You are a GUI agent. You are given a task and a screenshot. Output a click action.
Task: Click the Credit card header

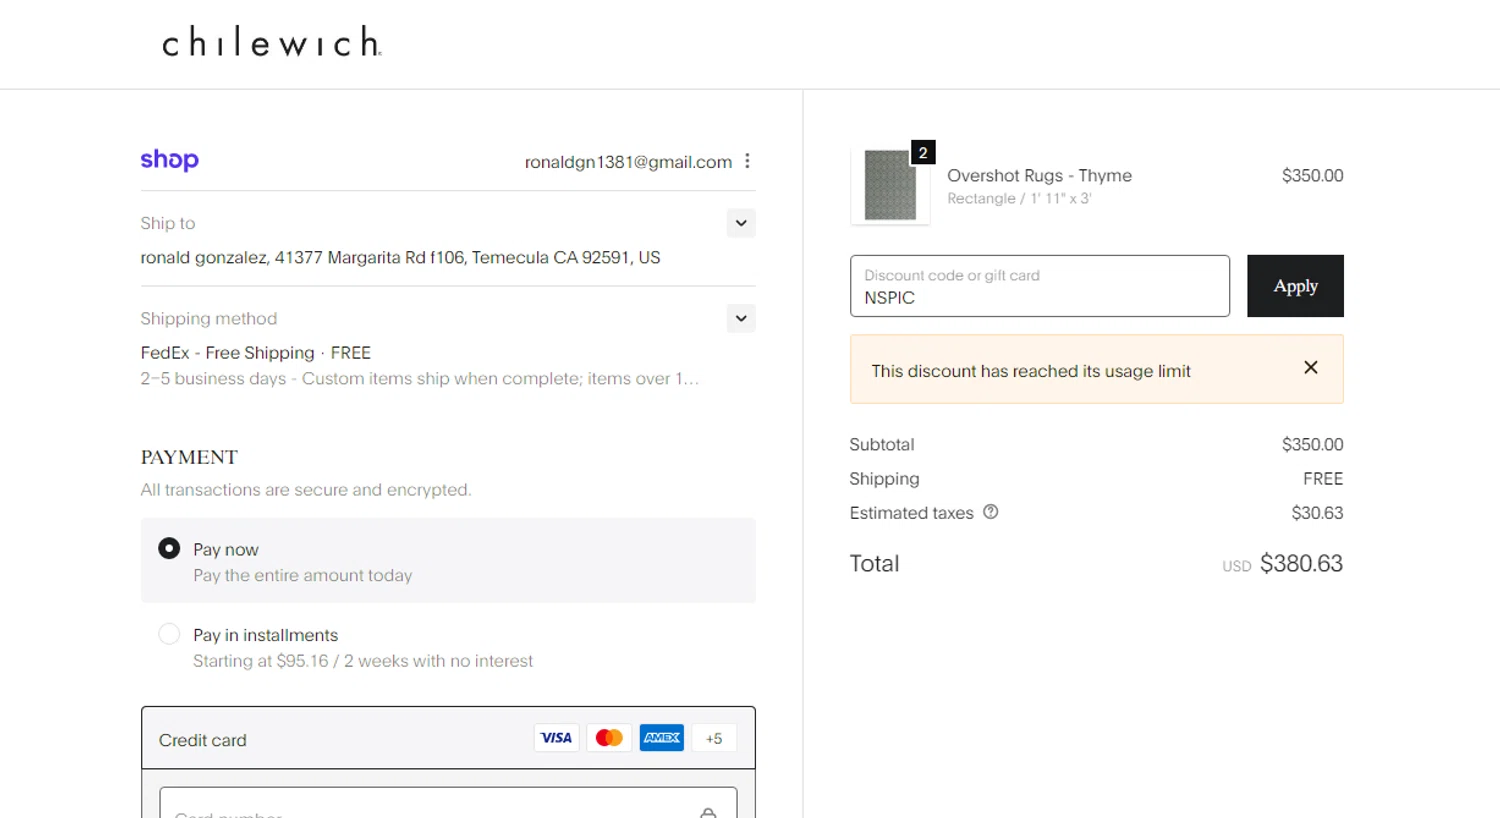[x=448, y=739]
